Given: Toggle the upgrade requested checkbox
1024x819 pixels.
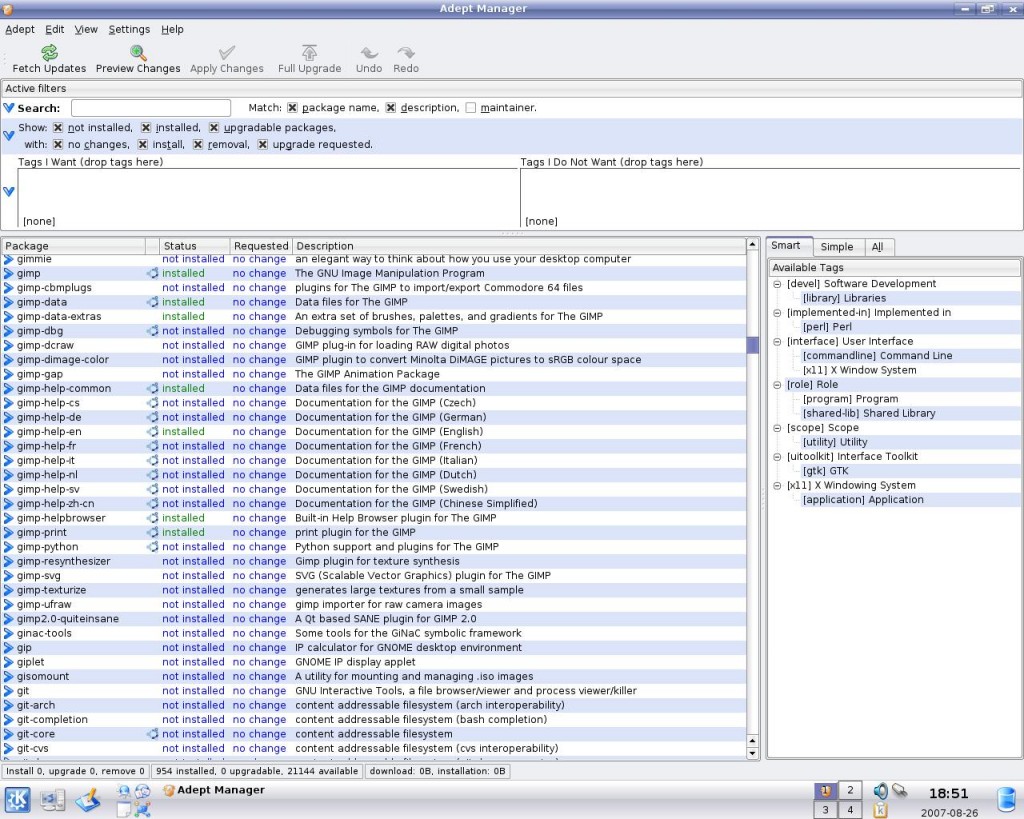Looking at the screenshot, I should [263, 144].
